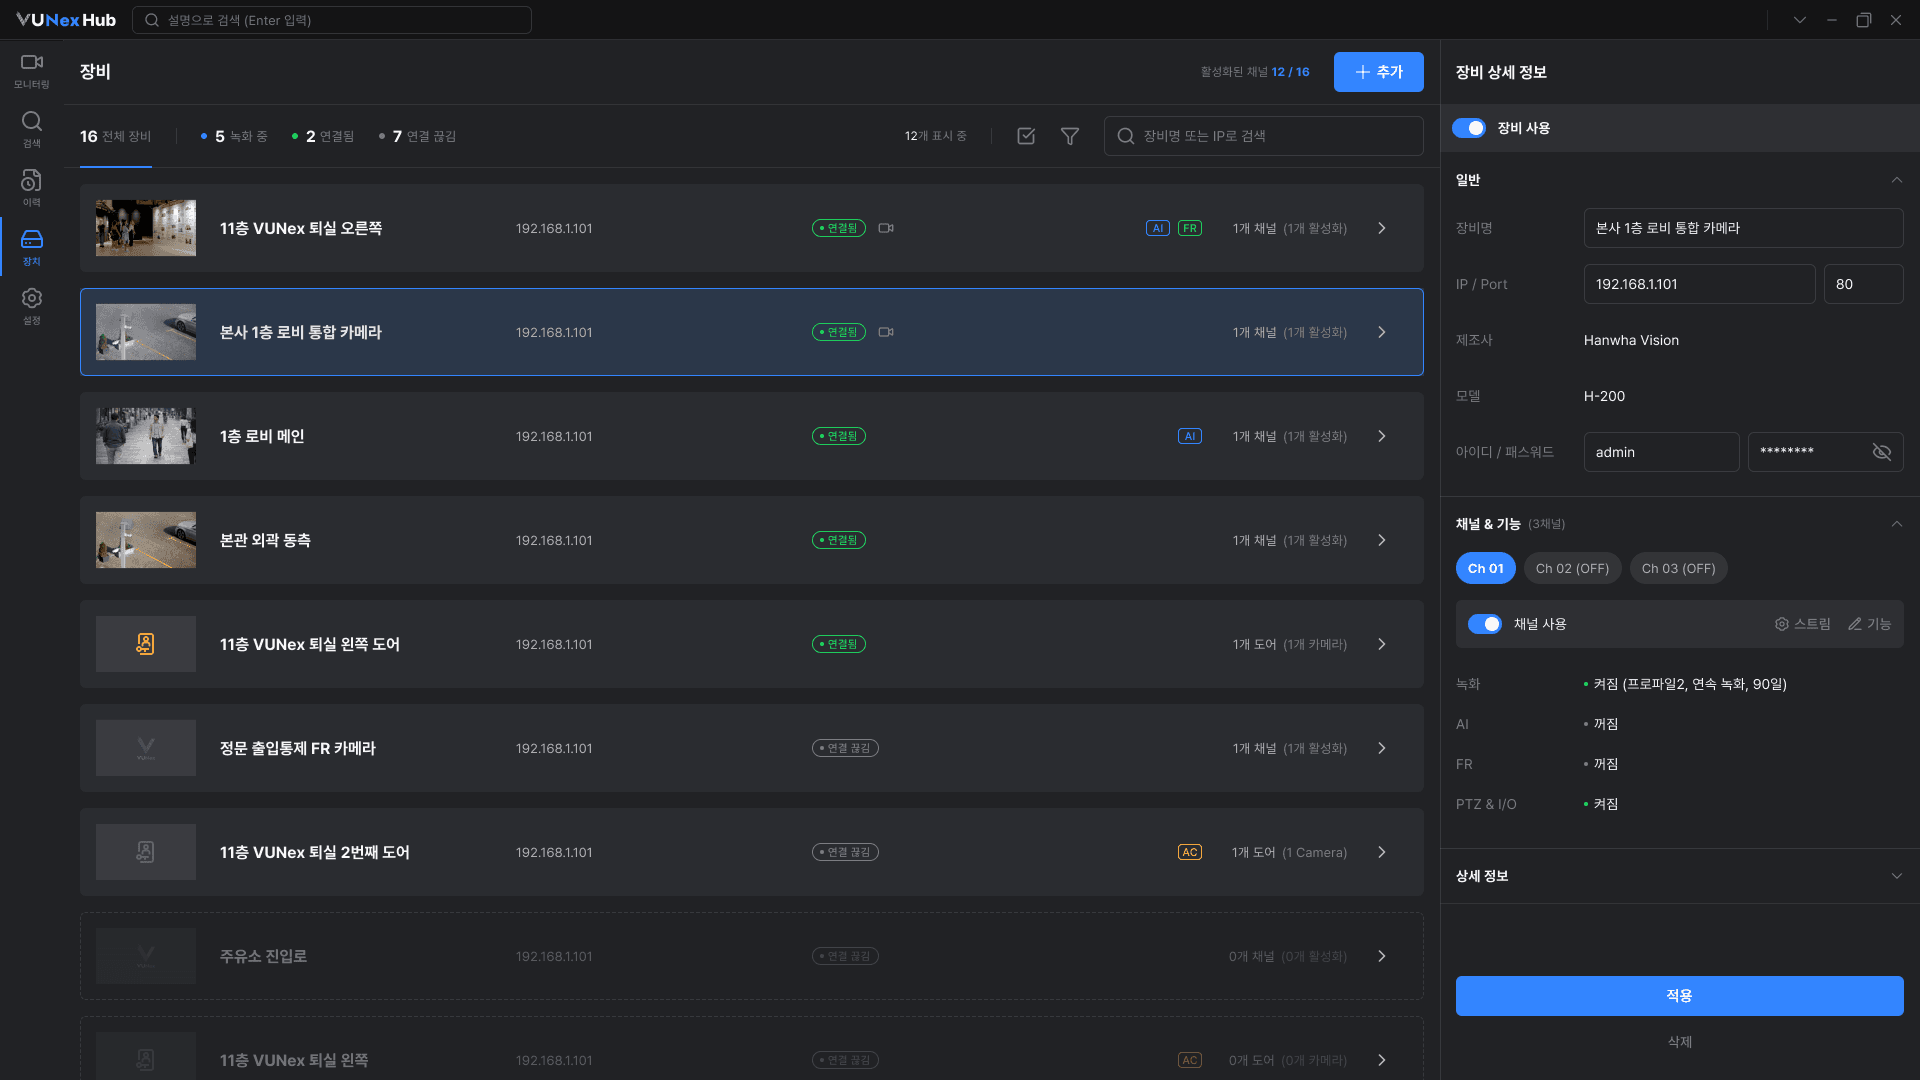
Task: Select channel tab Ch 02 (OFF)
Action: pos(1573,568)
